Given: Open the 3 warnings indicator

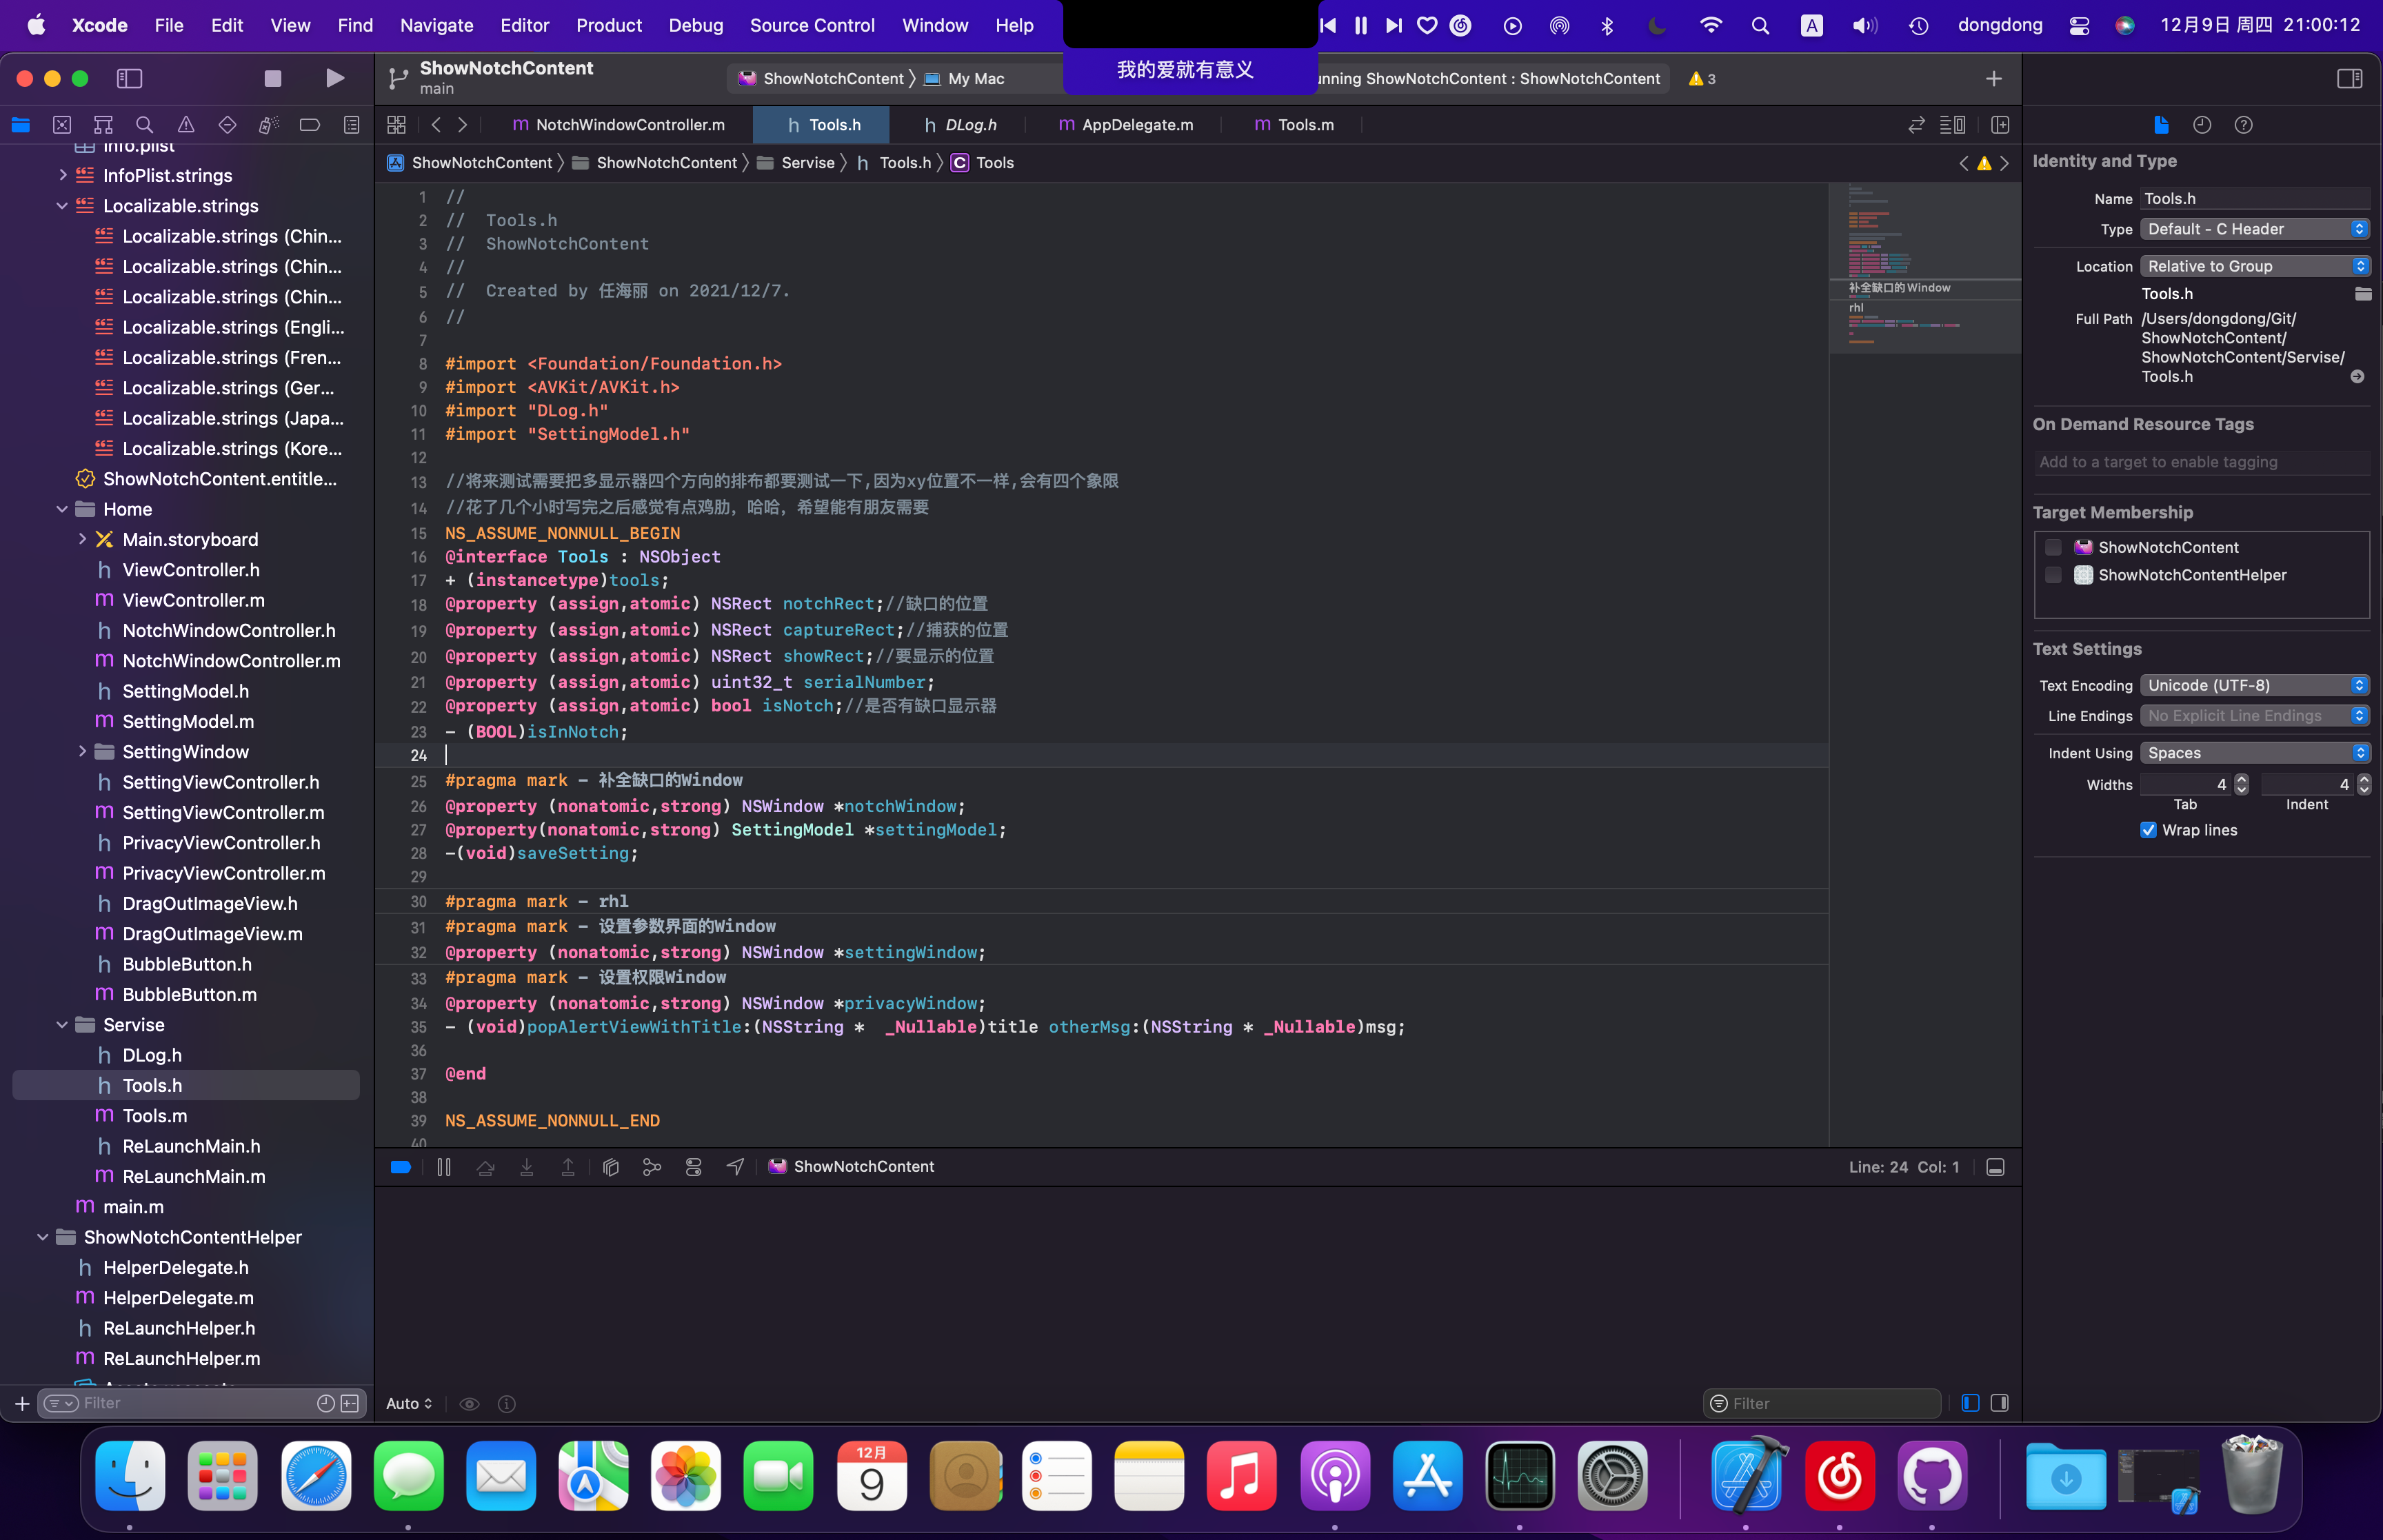Looking at the screenshot, I should [1702, 78].
